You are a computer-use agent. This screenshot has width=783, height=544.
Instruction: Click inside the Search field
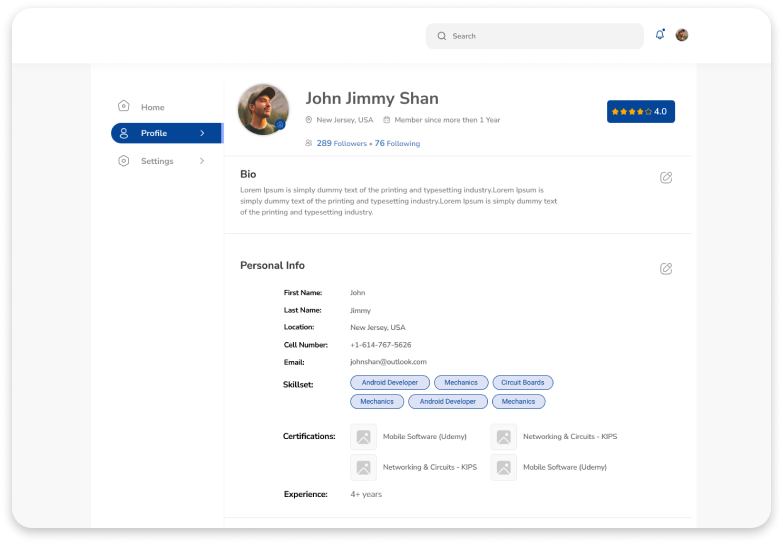point(540,36)
